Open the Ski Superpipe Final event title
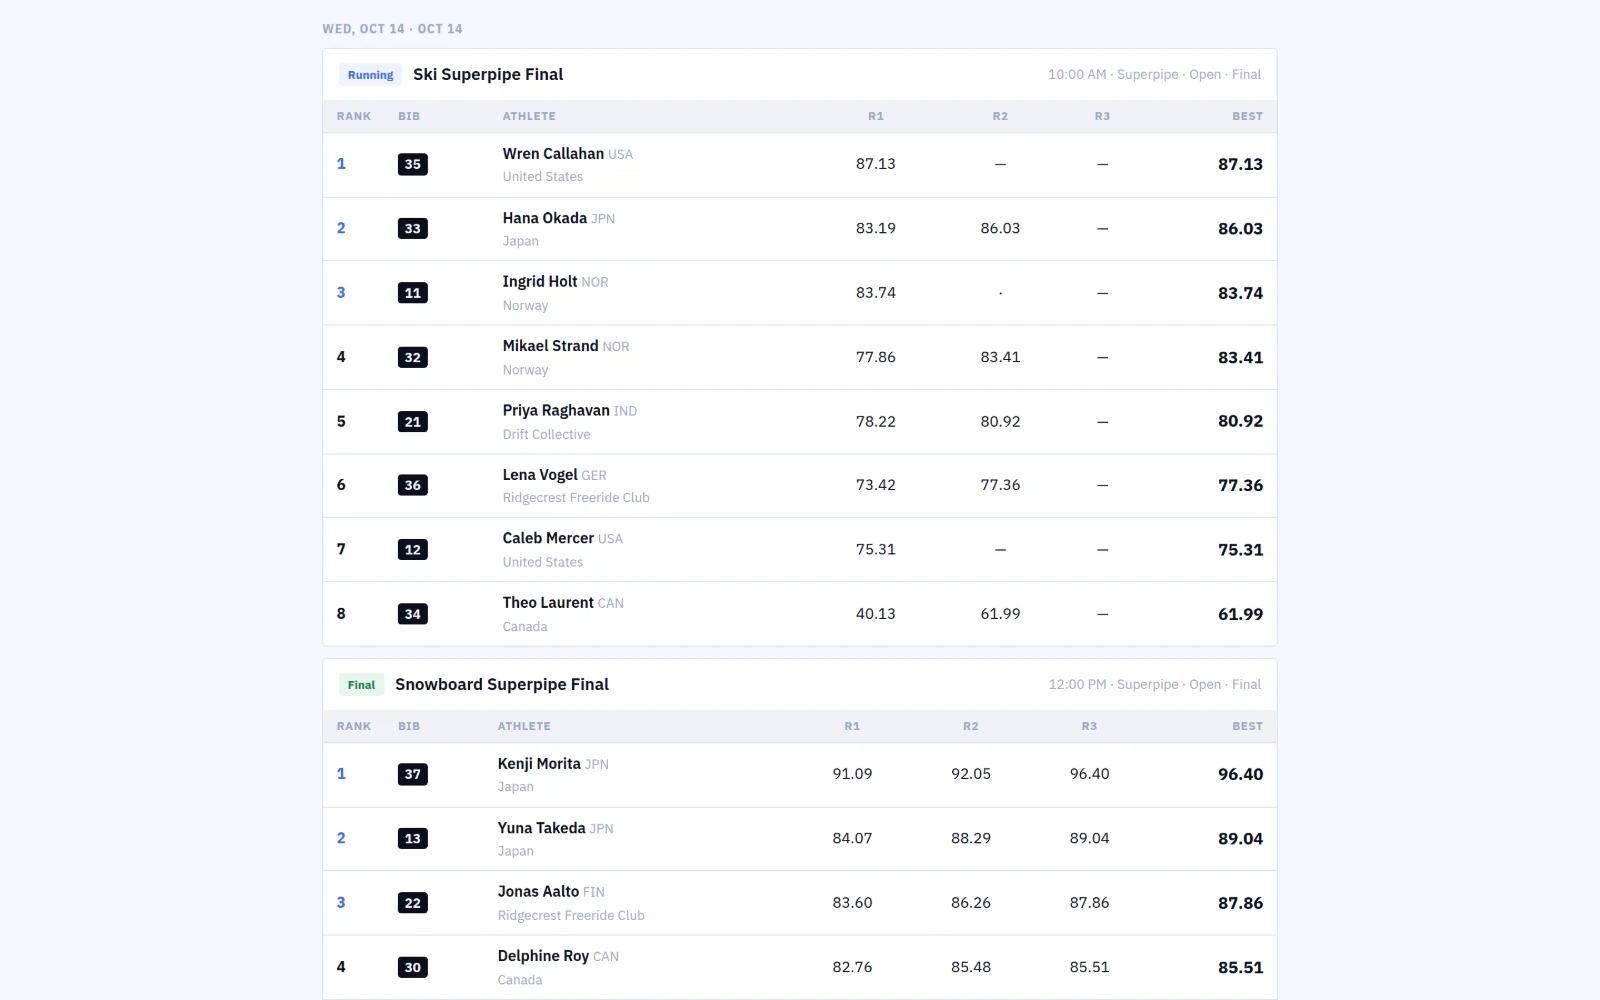The height and width of the screenshot is (1000, 1600). (x=488, y=75)
